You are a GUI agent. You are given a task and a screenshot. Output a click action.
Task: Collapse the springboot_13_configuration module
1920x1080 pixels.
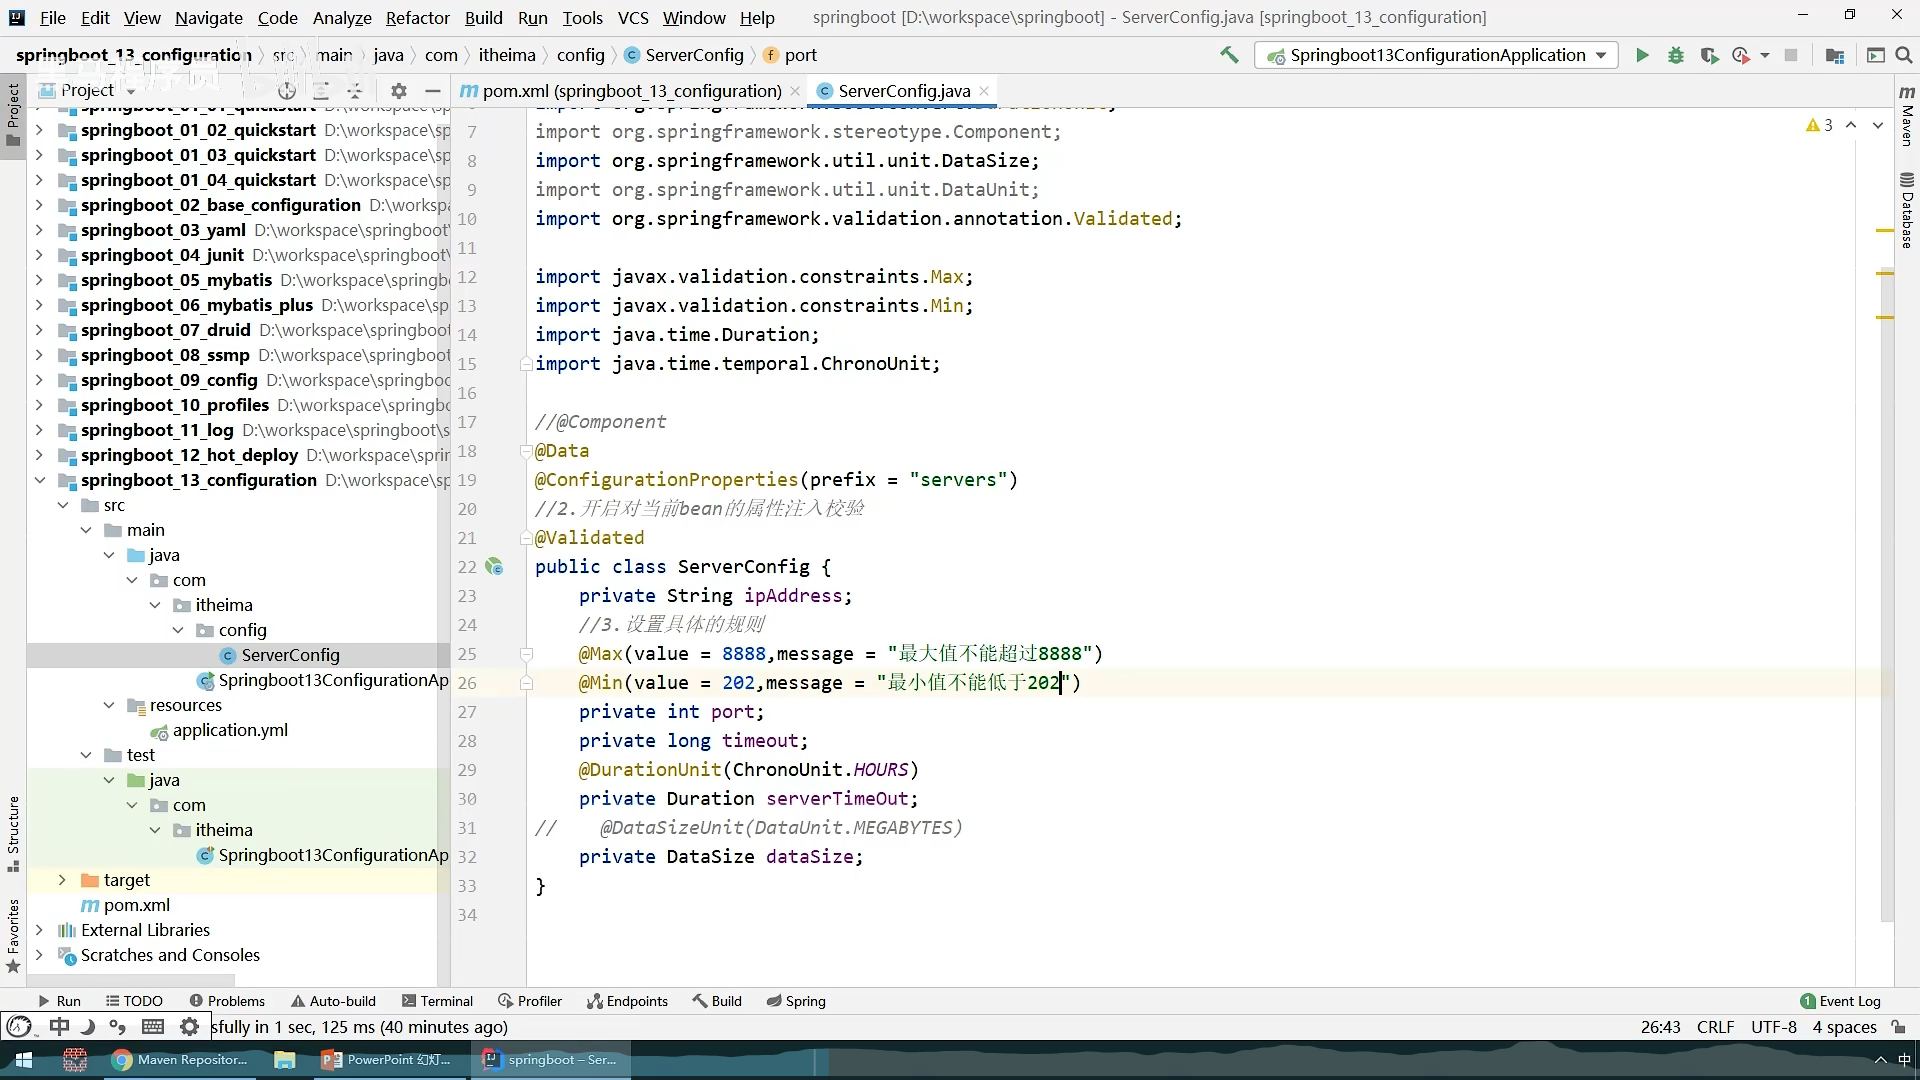pyautogui.click(x=40, y=480)
